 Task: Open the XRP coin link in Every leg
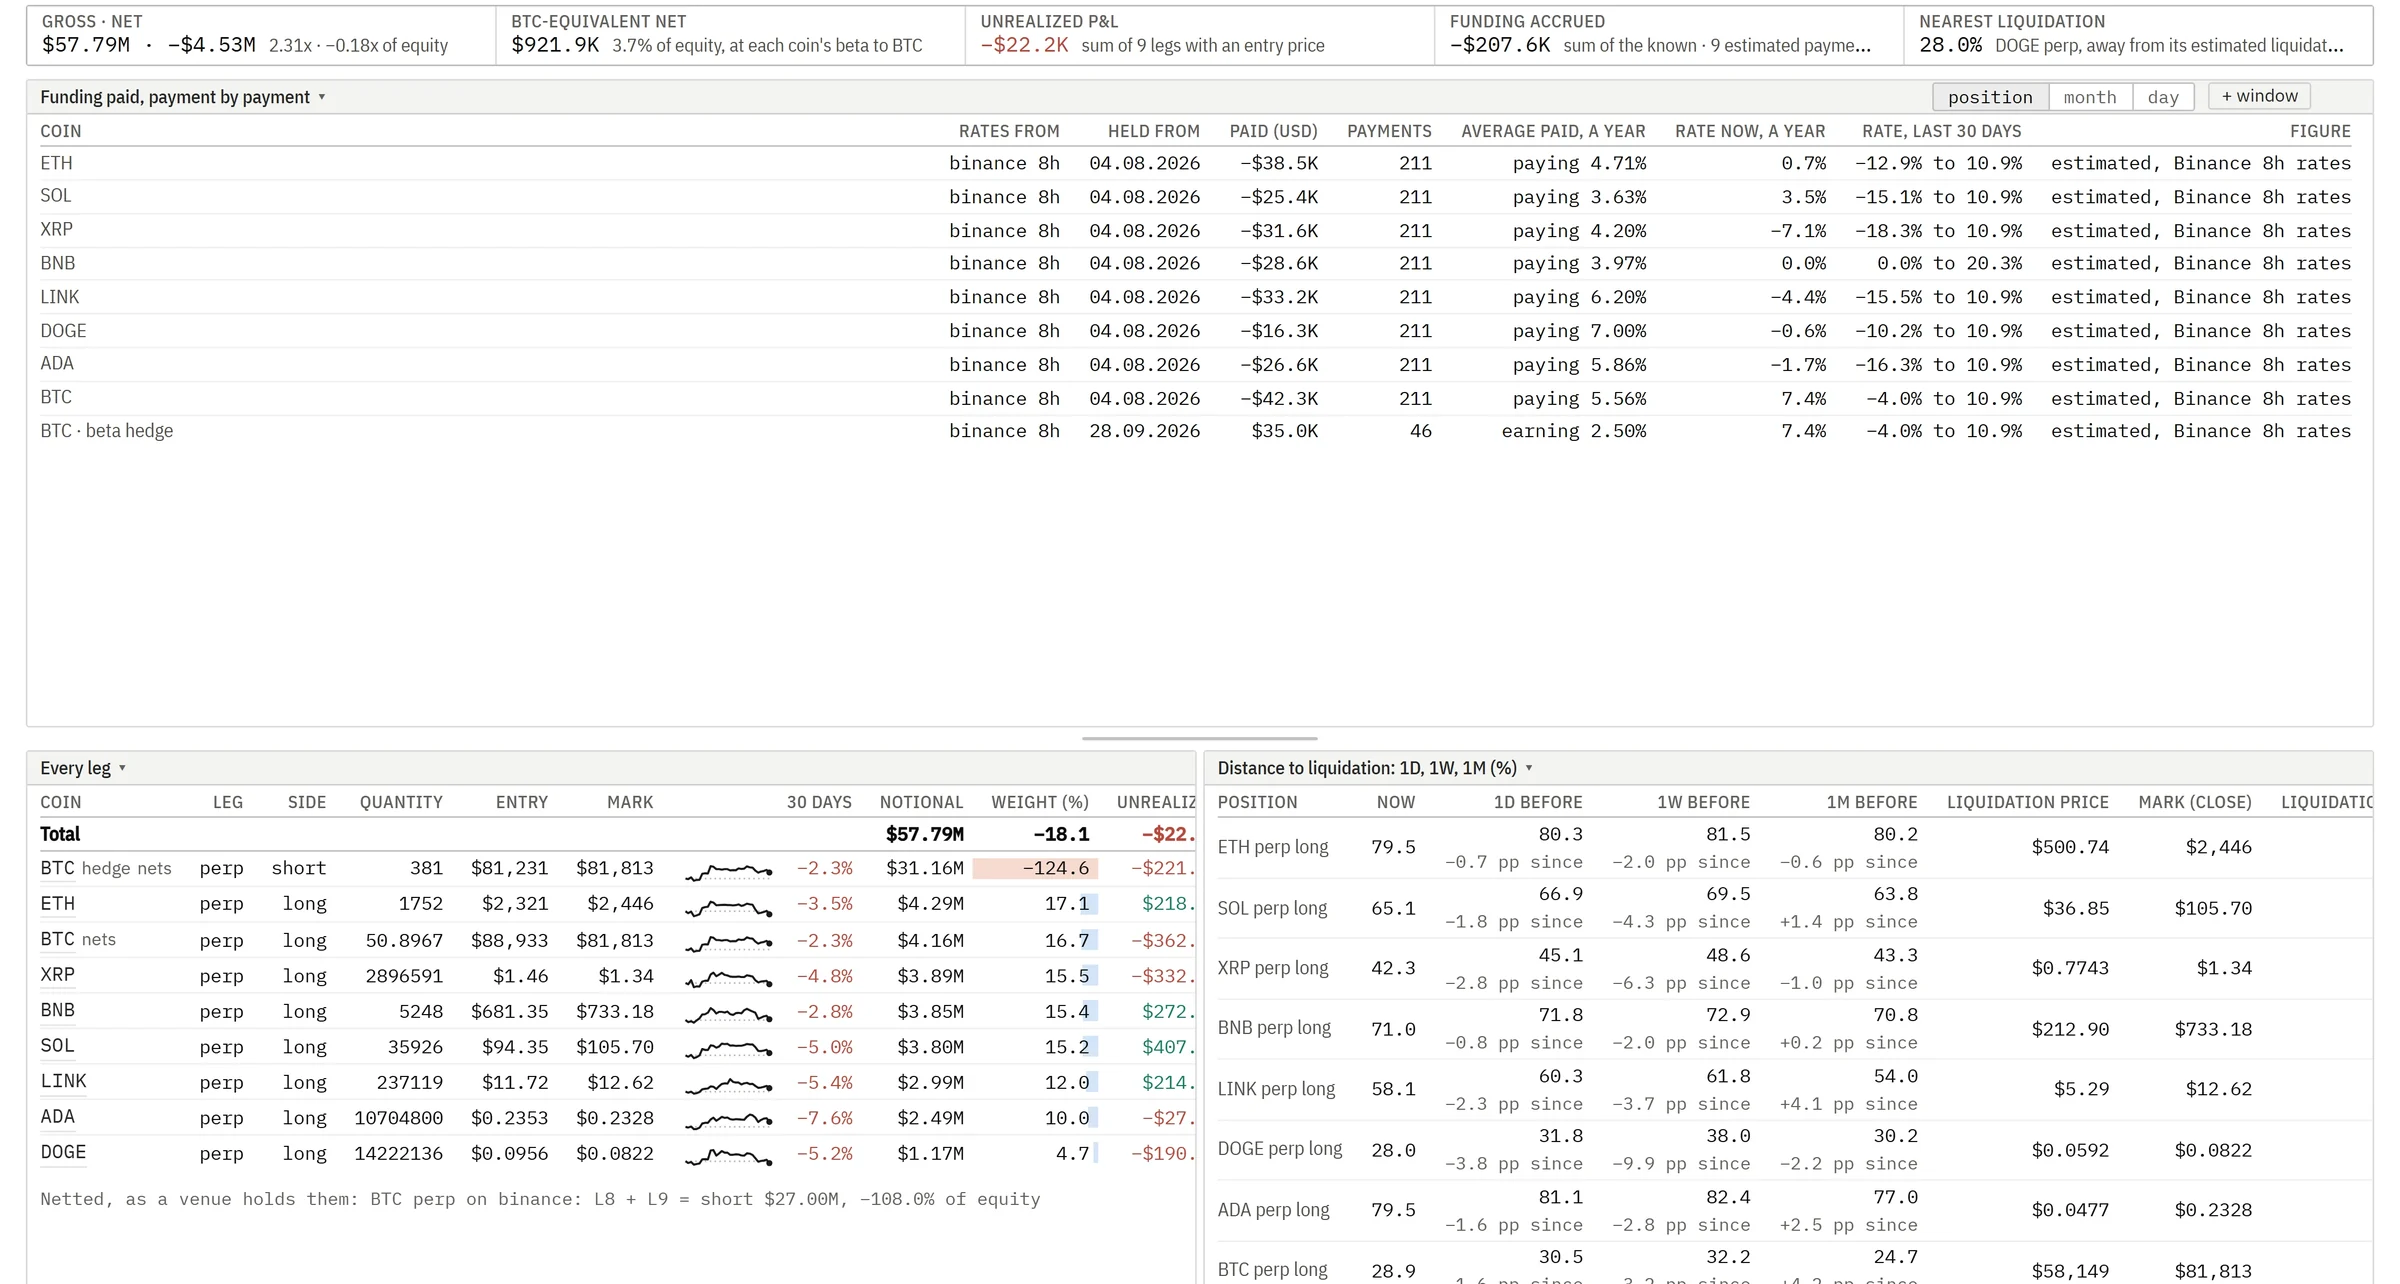pos(57,974)
